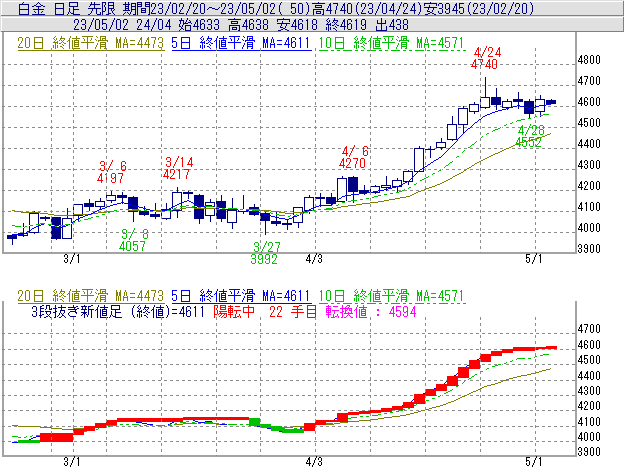Click the 20日 終値平滑 MA=4473 legend in upper chart
The height and width of the screenshot is (475, 624).
coord(90,43)
